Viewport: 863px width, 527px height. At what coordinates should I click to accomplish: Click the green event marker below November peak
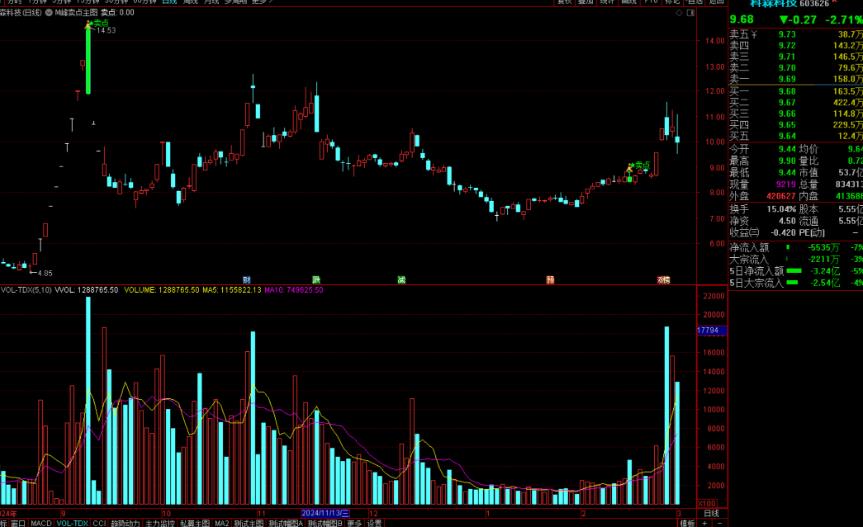coord(316,280)
